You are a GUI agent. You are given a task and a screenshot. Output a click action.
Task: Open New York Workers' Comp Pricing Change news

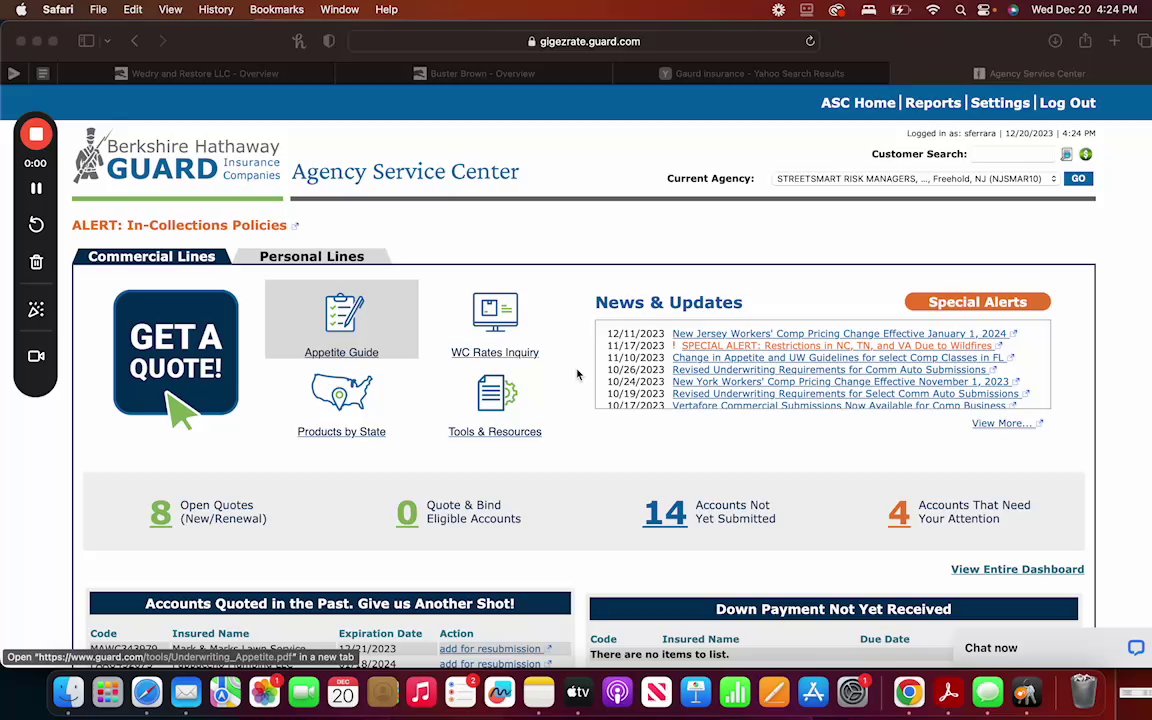(x=840, y=382)
